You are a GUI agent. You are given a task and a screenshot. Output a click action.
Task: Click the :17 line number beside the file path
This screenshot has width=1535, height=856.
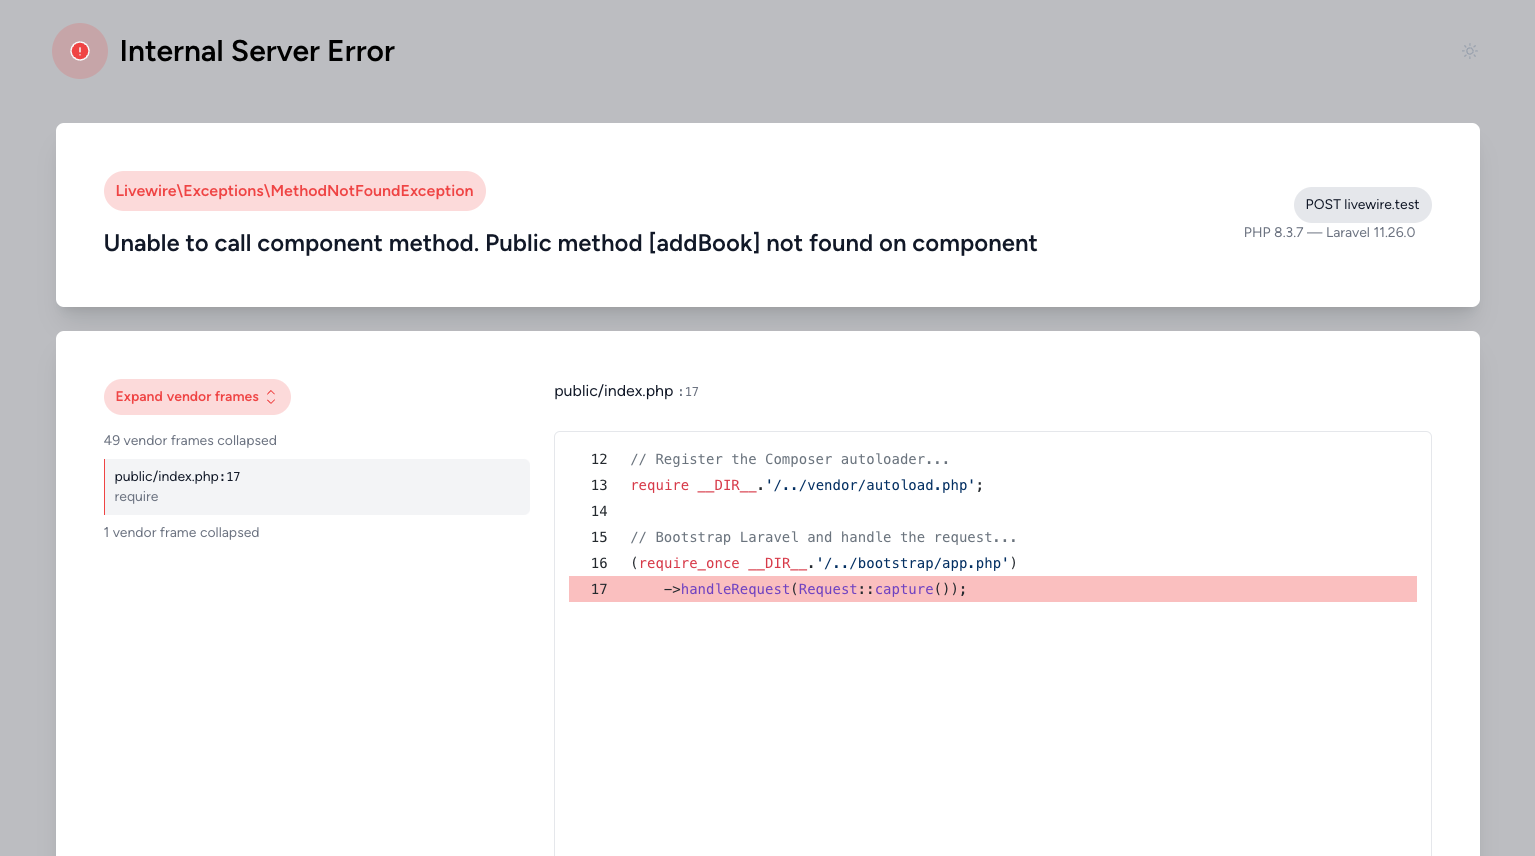pos(689,392)
